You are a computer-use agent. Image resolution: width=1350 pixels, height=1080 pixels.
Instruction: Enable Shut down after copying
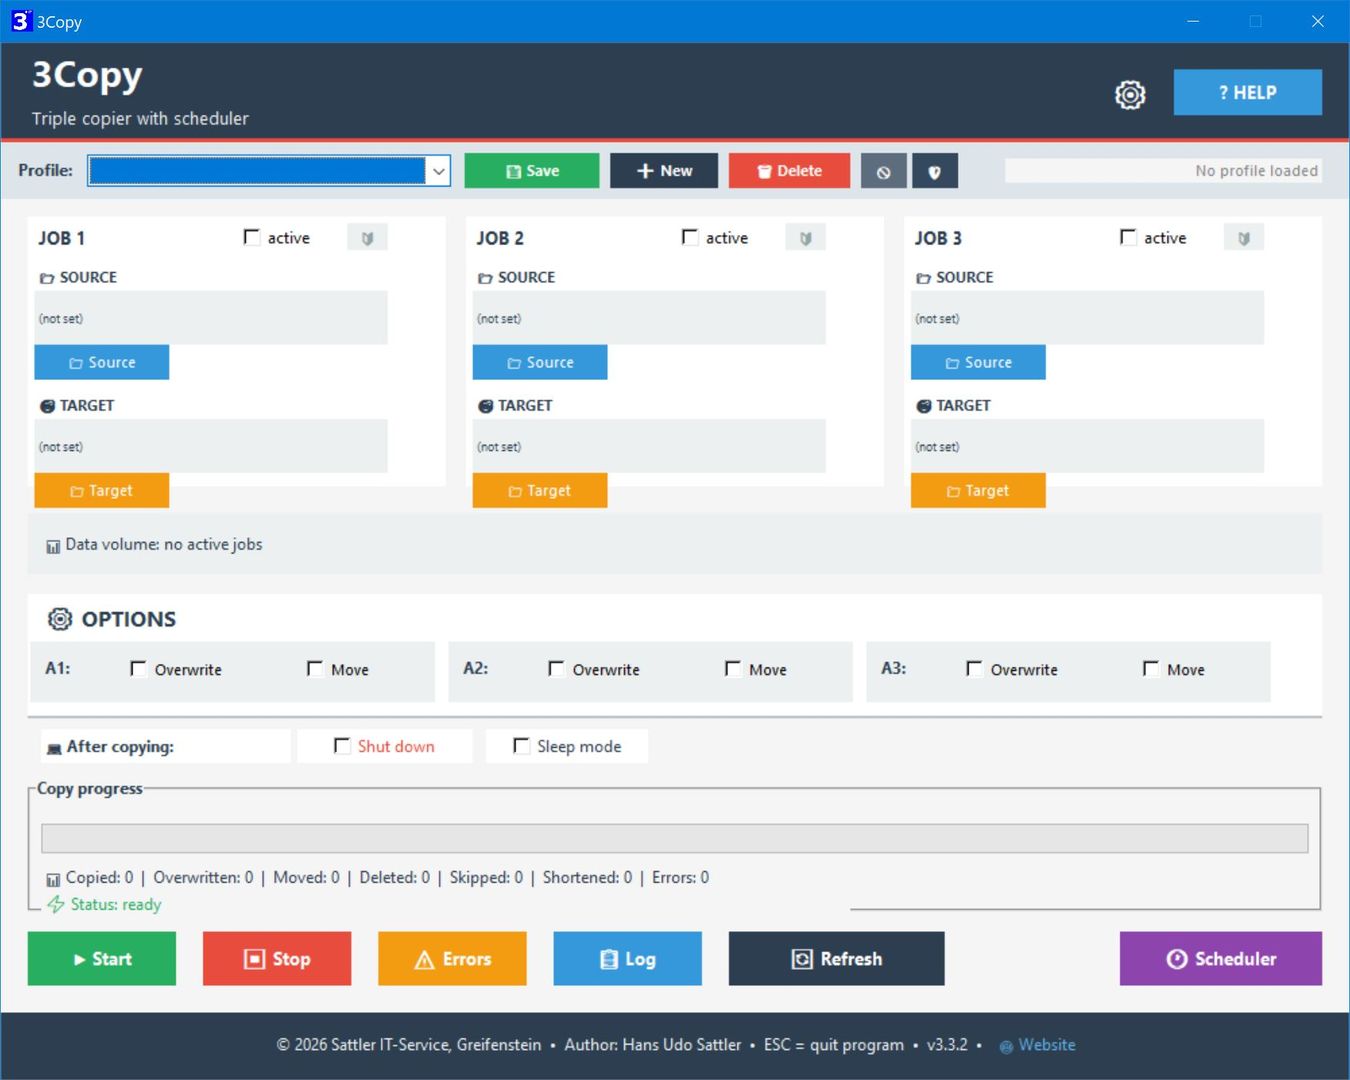[342, 746]
